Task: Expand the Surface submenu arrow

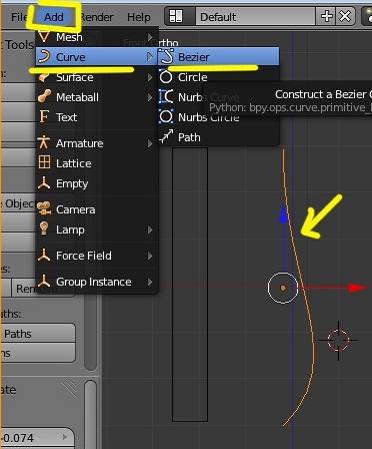Action: click(150, 77)
